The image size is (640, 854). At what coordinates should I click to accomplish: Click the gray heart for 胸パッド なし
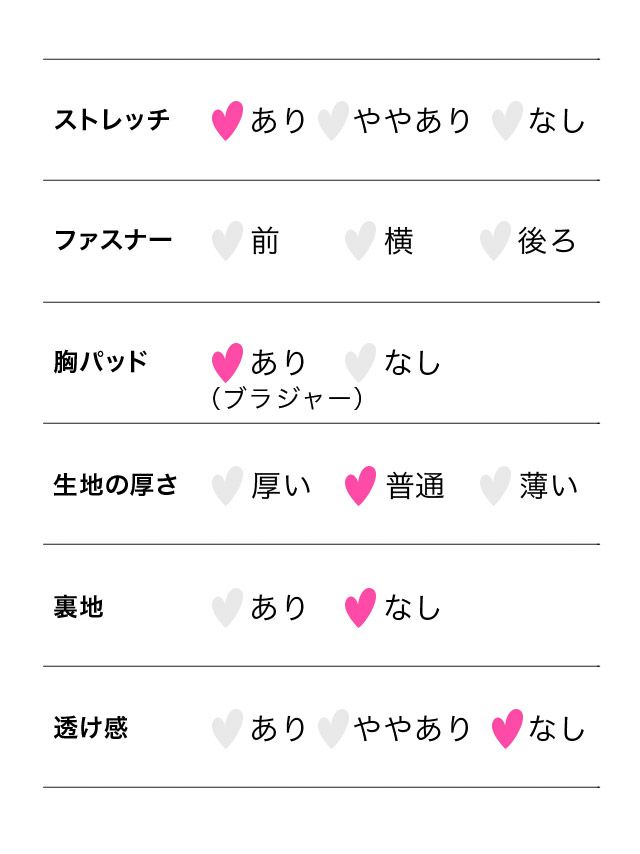pos(360,363)
